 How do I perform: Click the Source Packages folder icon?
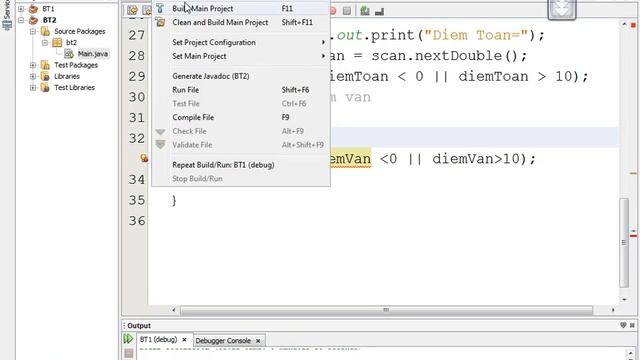click(x=45, y=31)
